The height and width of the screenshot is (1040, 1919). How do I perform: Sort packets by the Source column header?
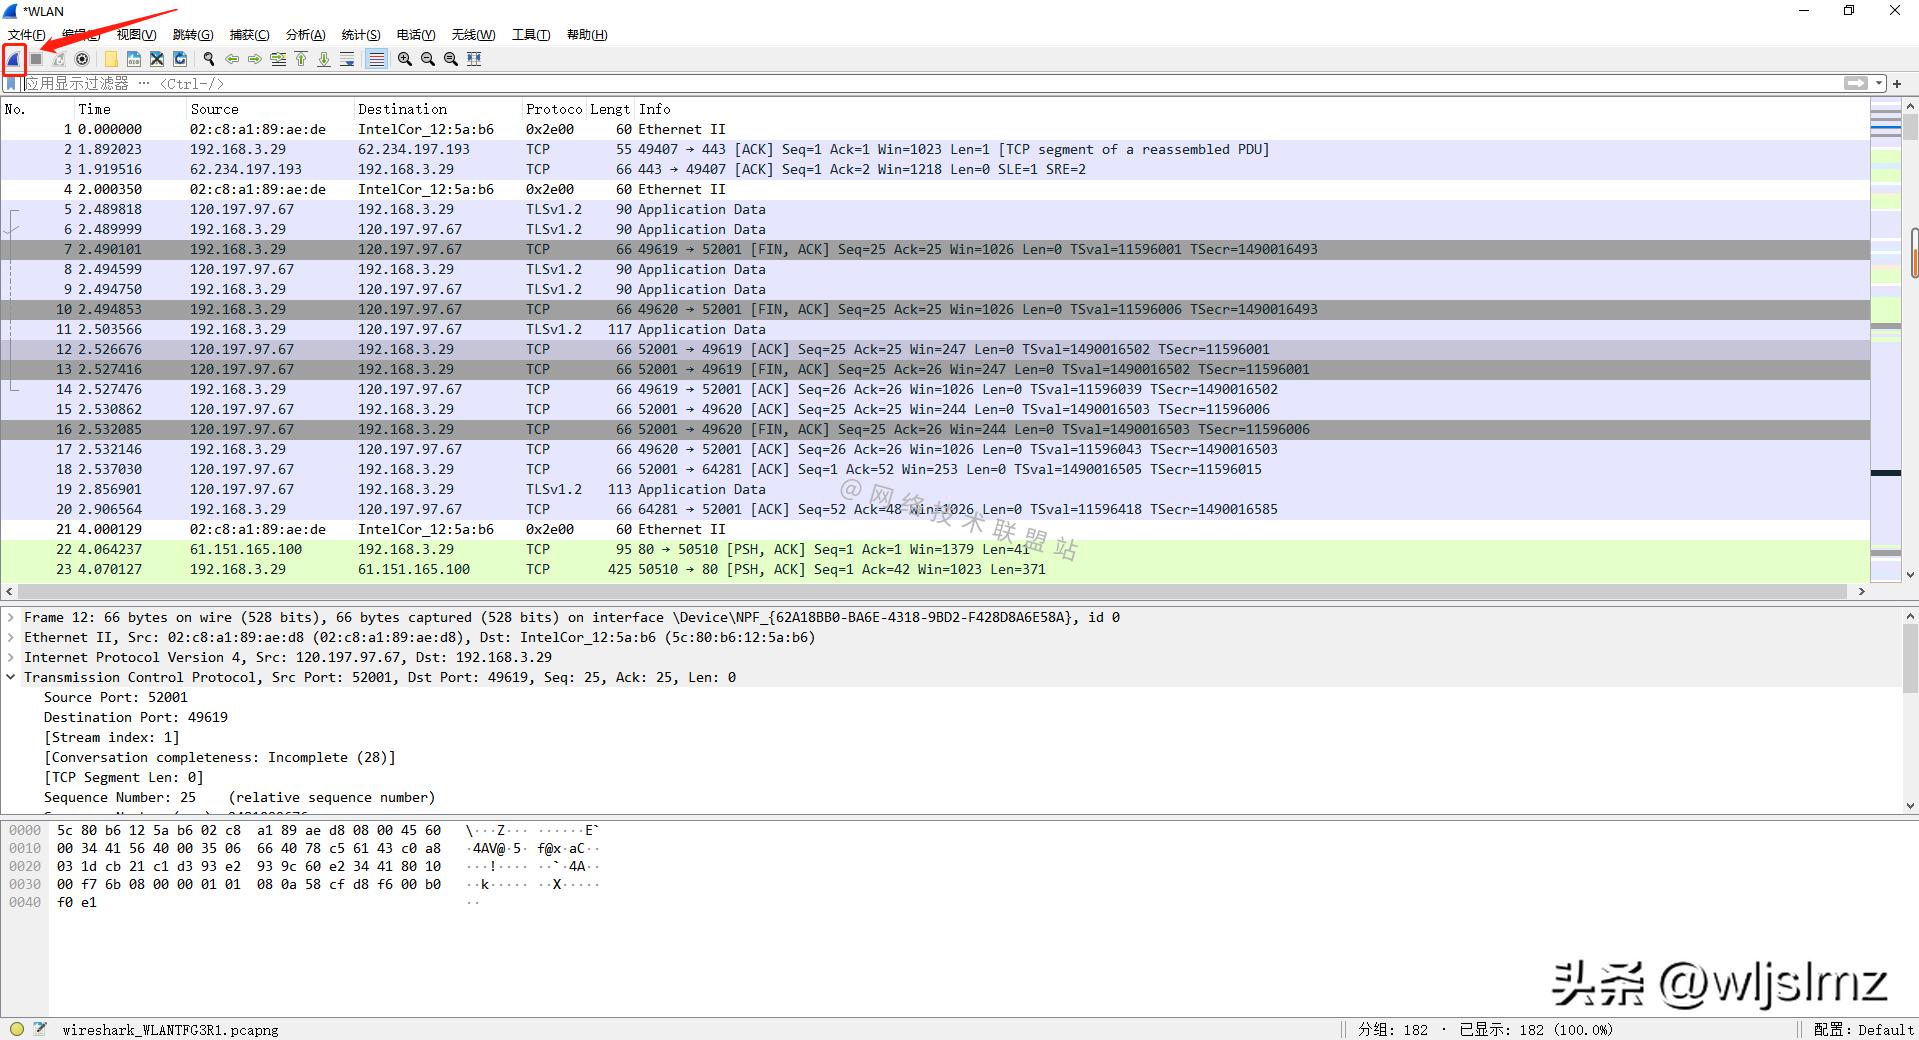pos(214,109)
